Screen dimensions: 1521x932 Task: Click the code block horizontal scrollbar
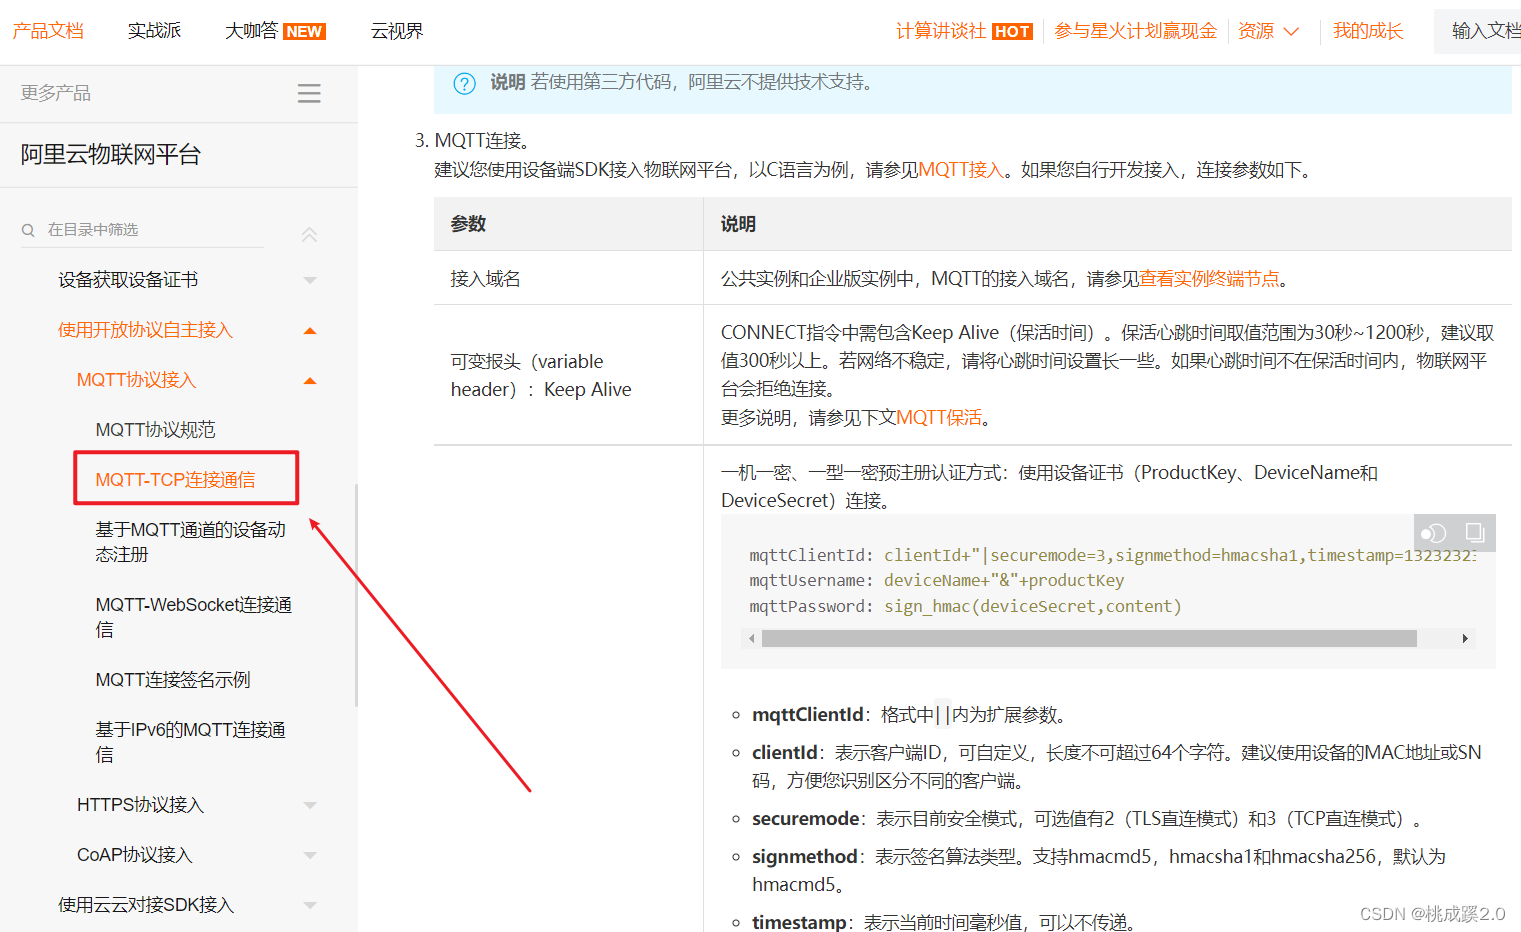point(1089,638)
